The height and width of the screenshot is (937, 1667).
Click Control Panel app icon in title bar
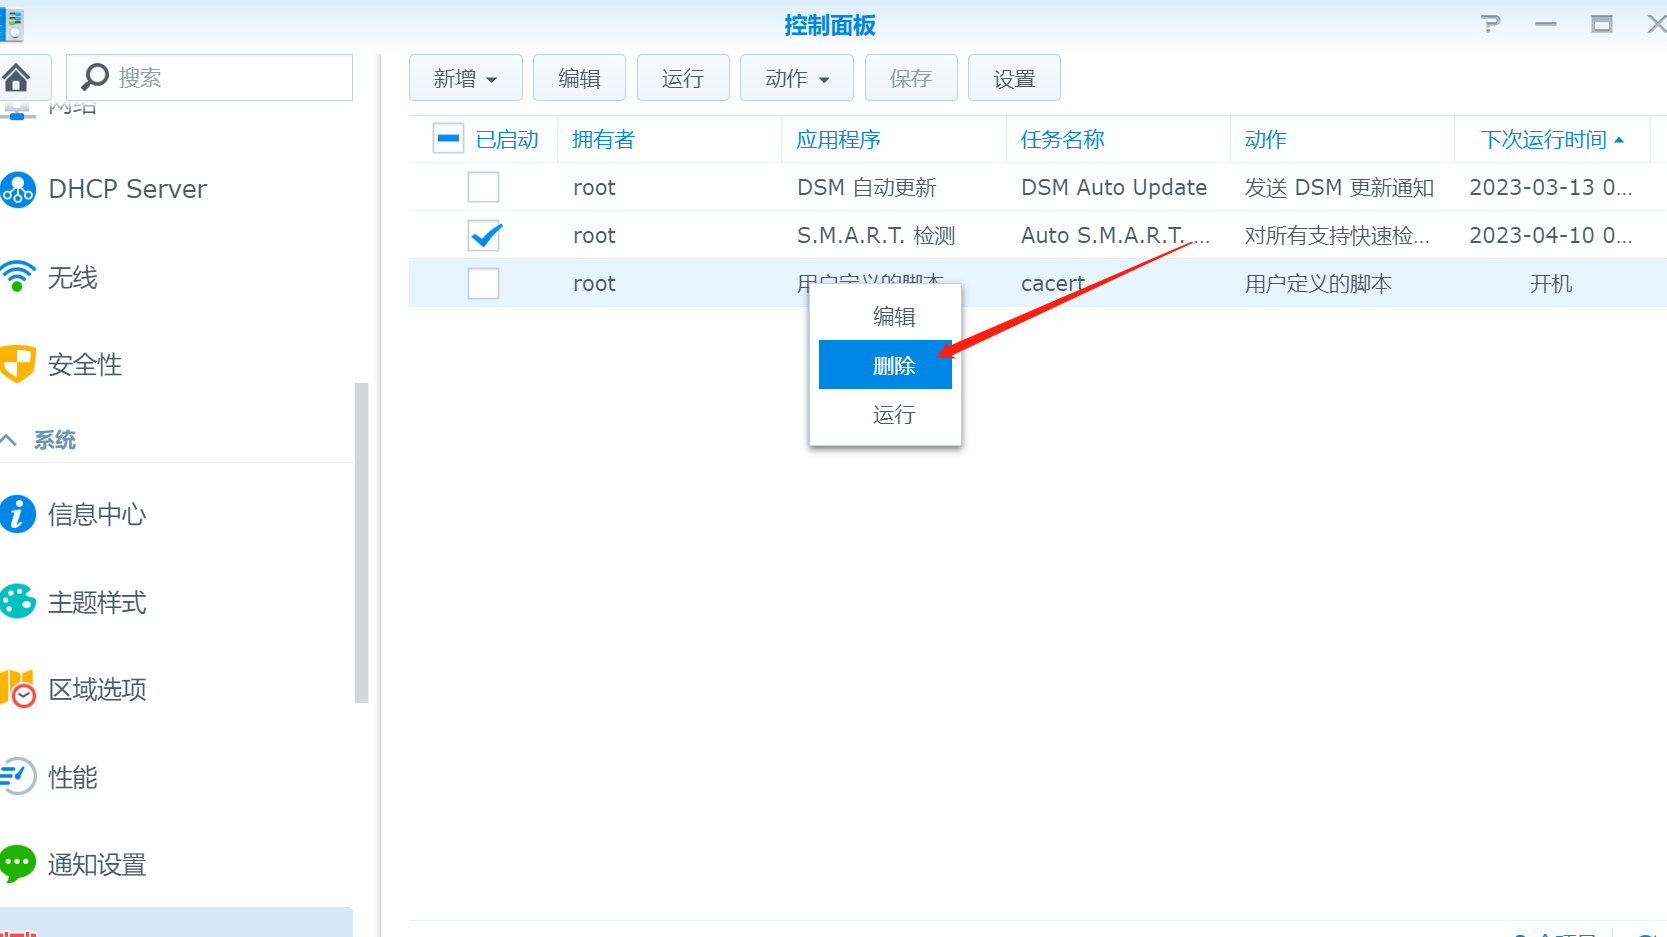tap(11, 24)
